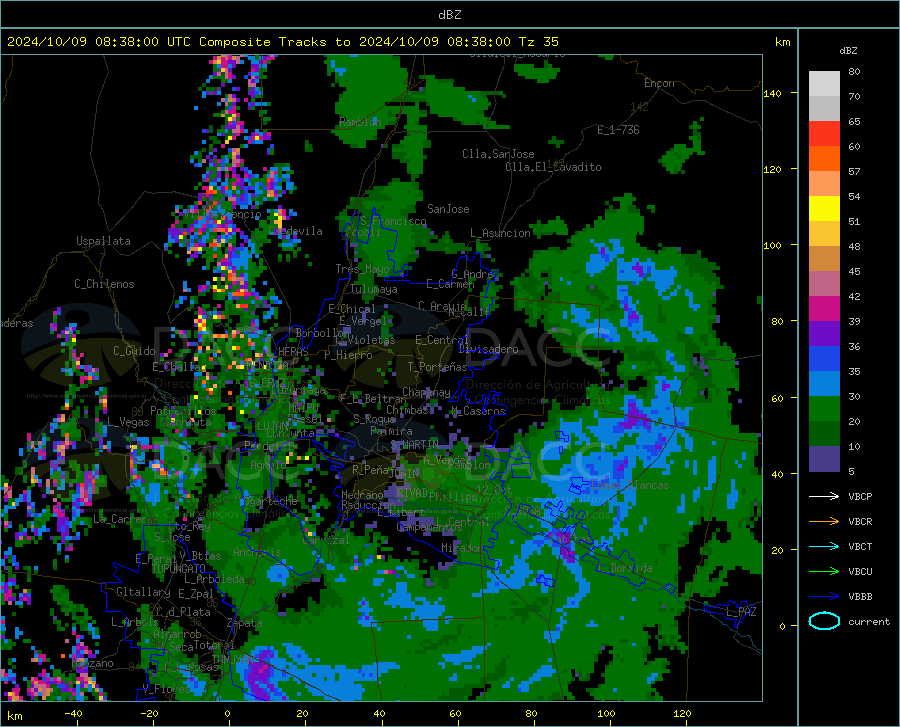Click the 140 km tick on right axis
Screen dimensions: 900x727
[x=772, y=94]
